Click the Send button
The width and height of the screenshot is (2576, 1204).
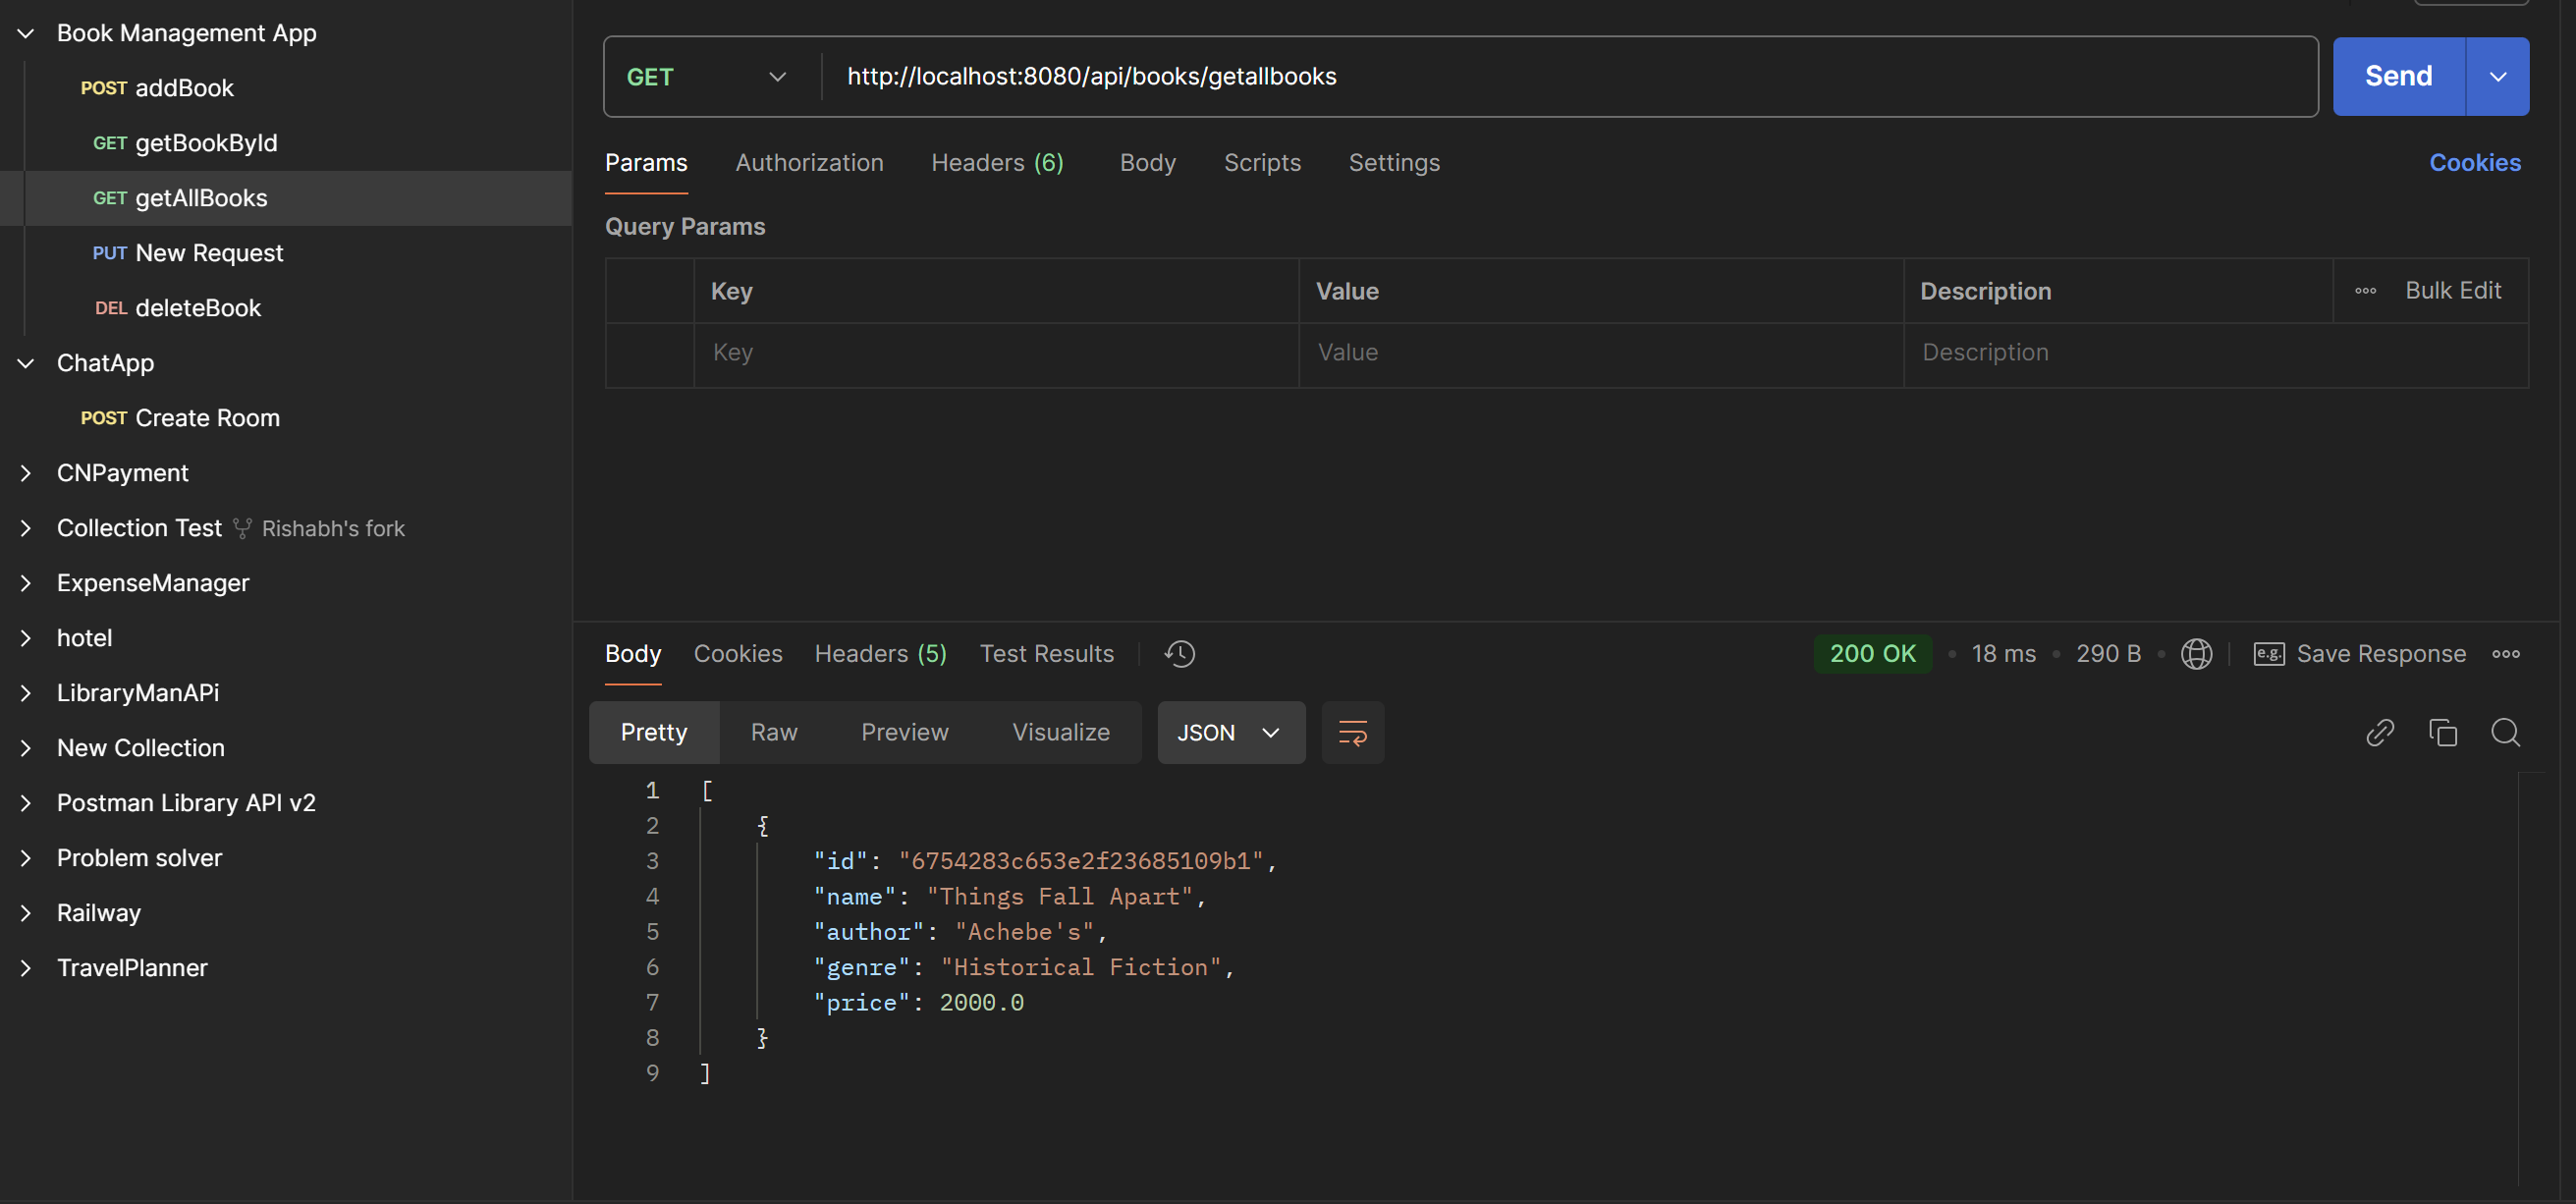(x=2395, y=76)
